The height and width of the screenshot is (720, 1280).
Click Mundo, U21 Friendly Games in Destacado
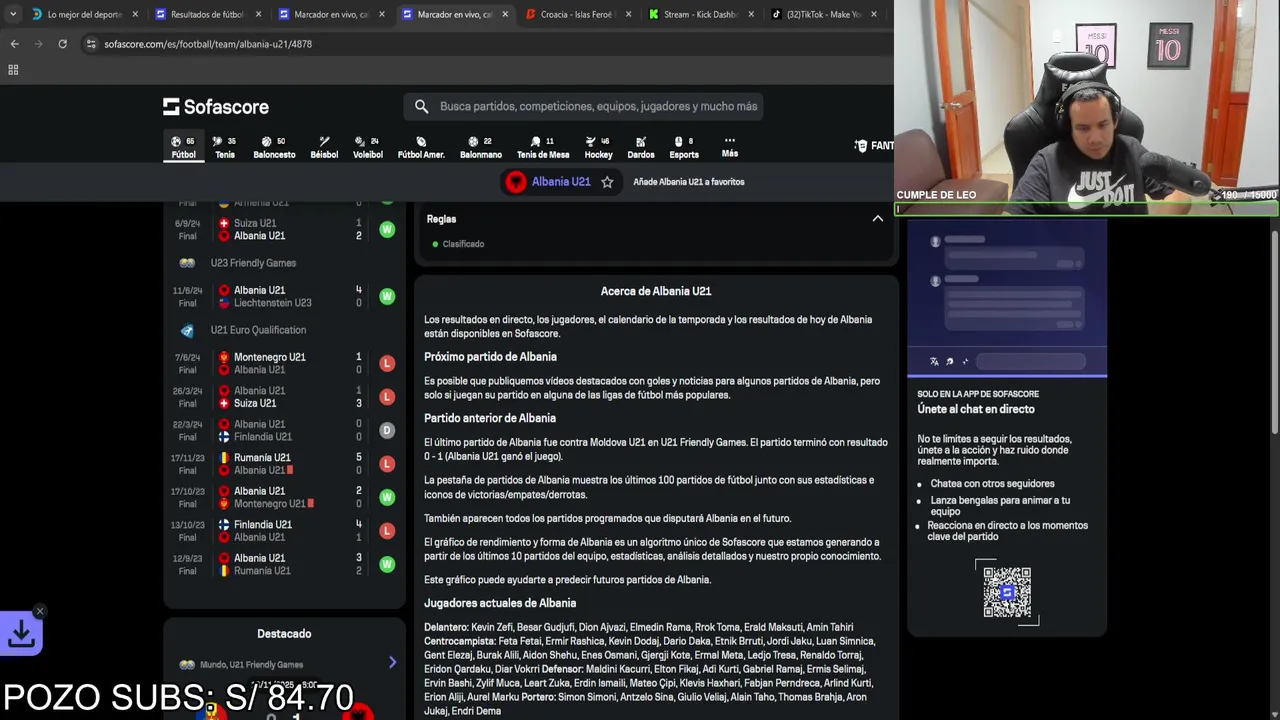point(251,664)
